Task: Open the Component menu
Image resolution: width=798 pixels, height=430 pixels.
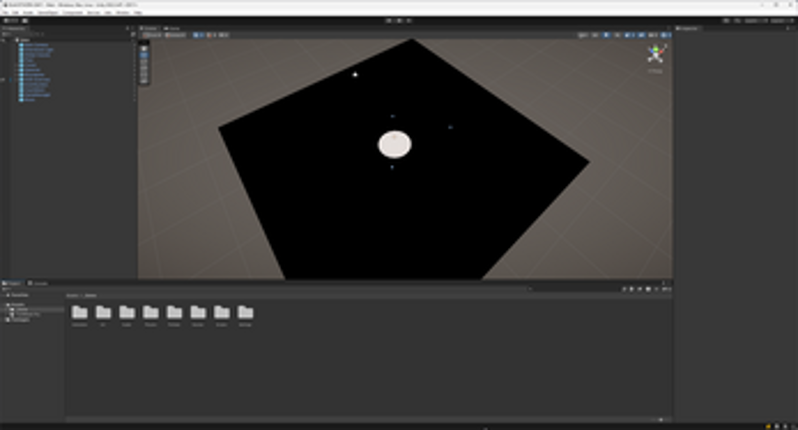Action: [x=72, y=12]
